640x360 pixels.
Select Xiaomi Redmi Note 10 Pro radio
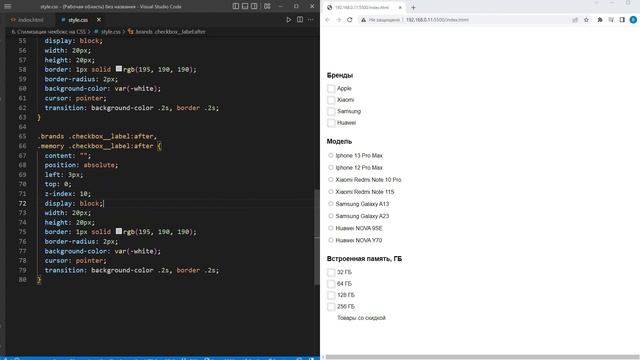click(331, 179)
